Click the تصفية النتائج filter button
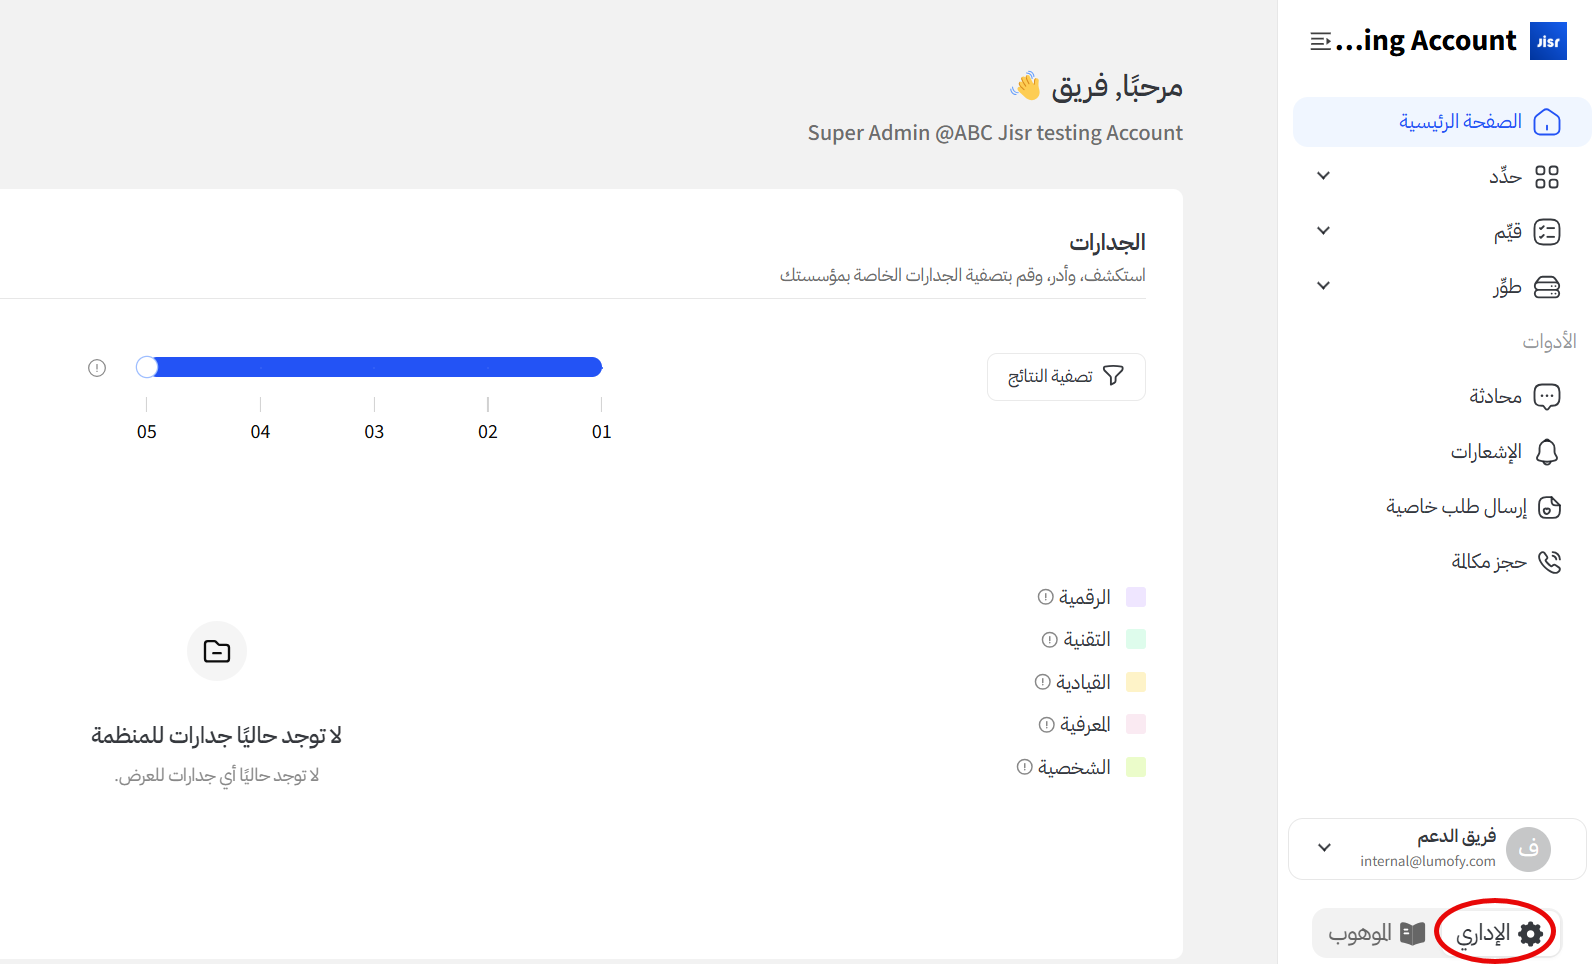1594x964 pixels. pyautogui.click(x=1066, y=376)
